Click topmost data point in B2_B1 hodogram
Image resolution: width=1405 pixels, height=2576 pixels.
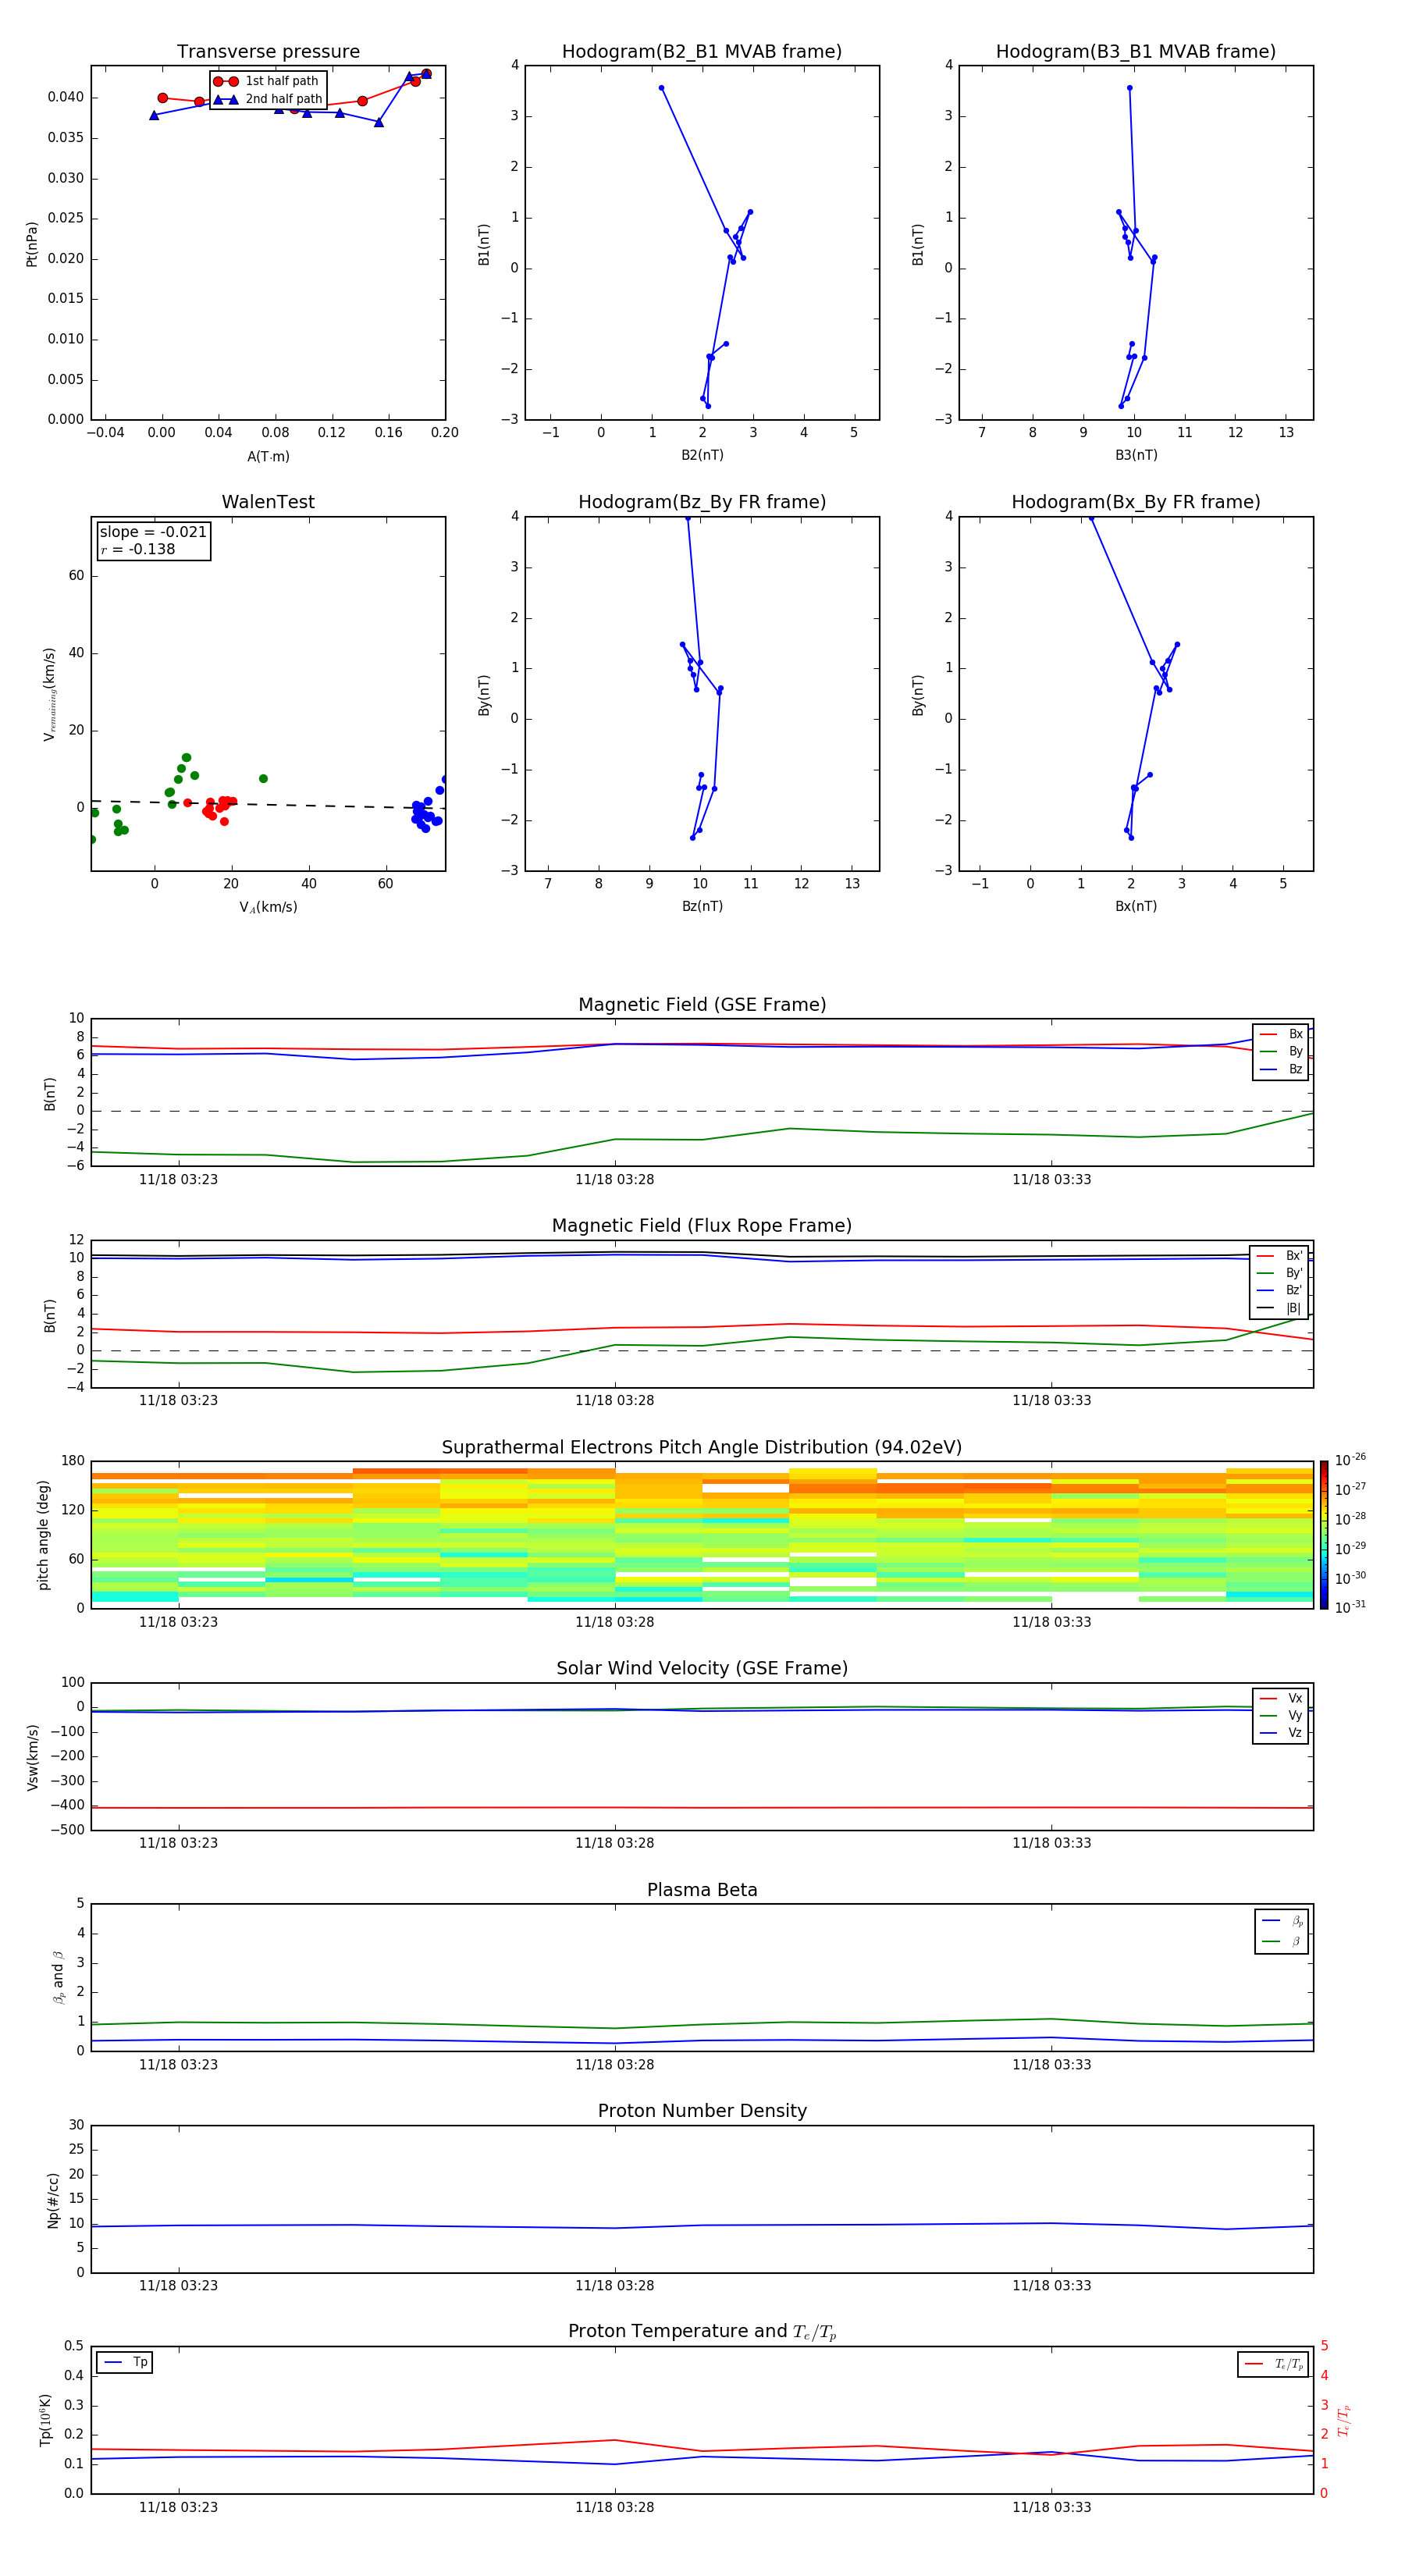tap(661, 88)
